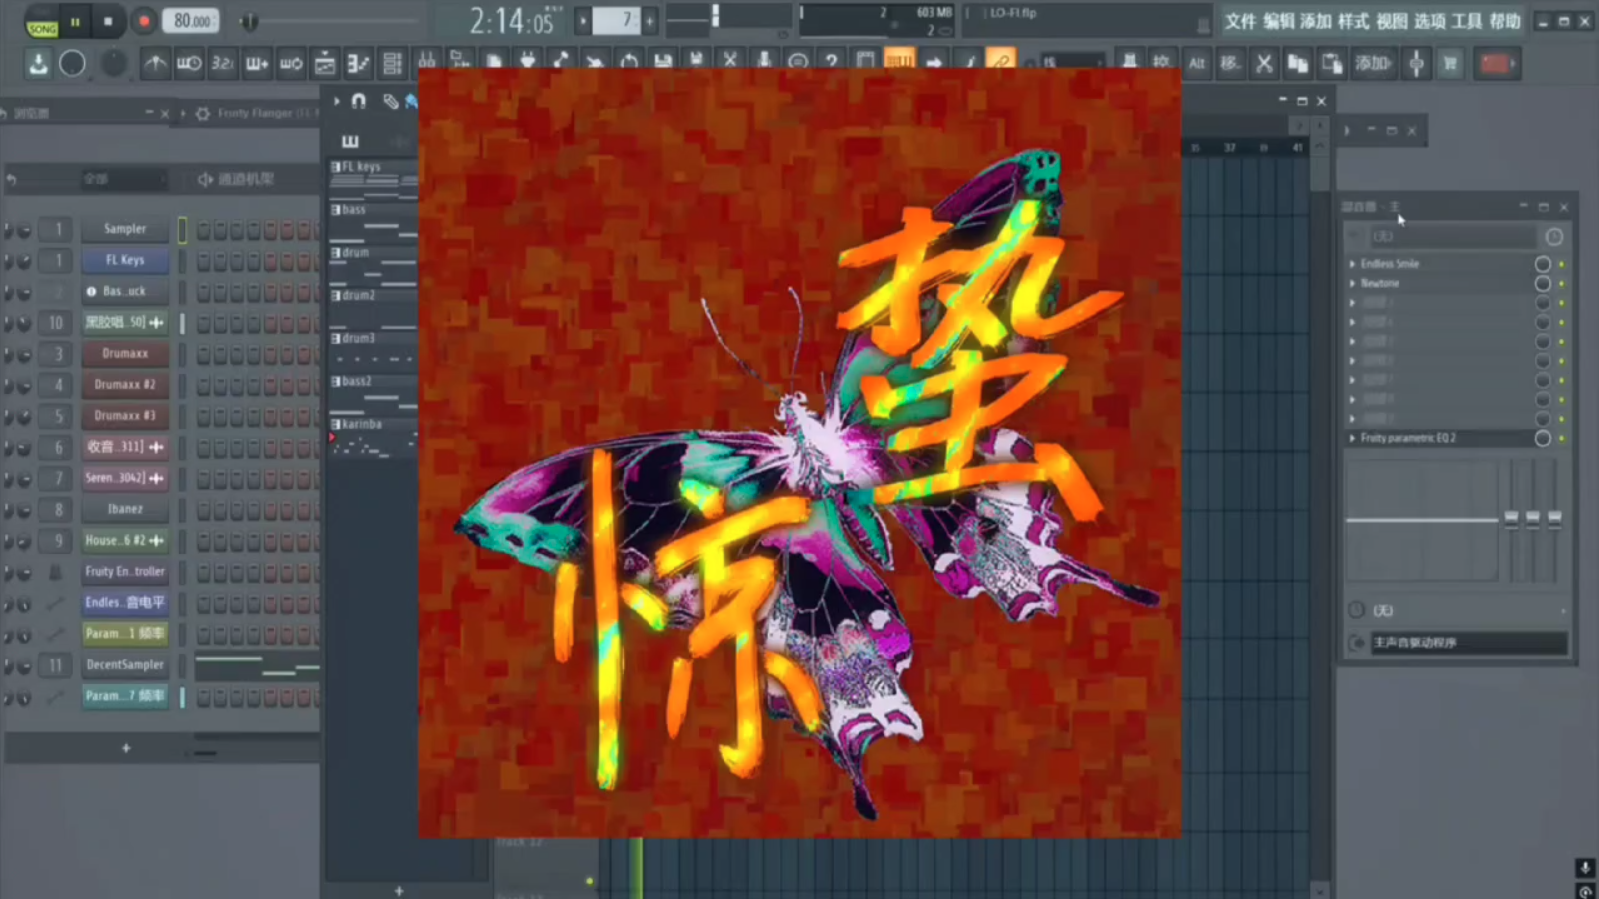This screenshot has height=899, width=1599.
Task: Select the Drumaxx channel button
Action: coord(125,353)
